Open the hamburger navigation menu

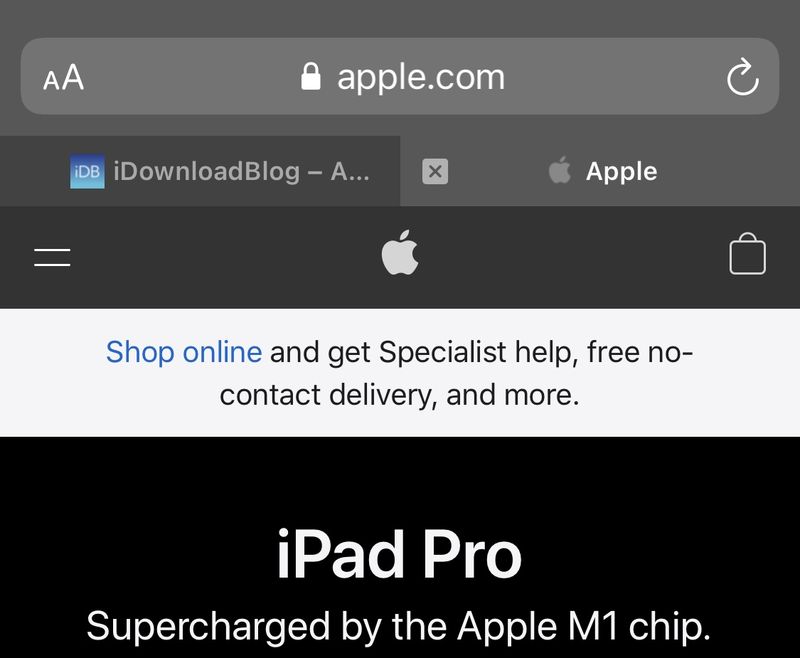(52, 257)
